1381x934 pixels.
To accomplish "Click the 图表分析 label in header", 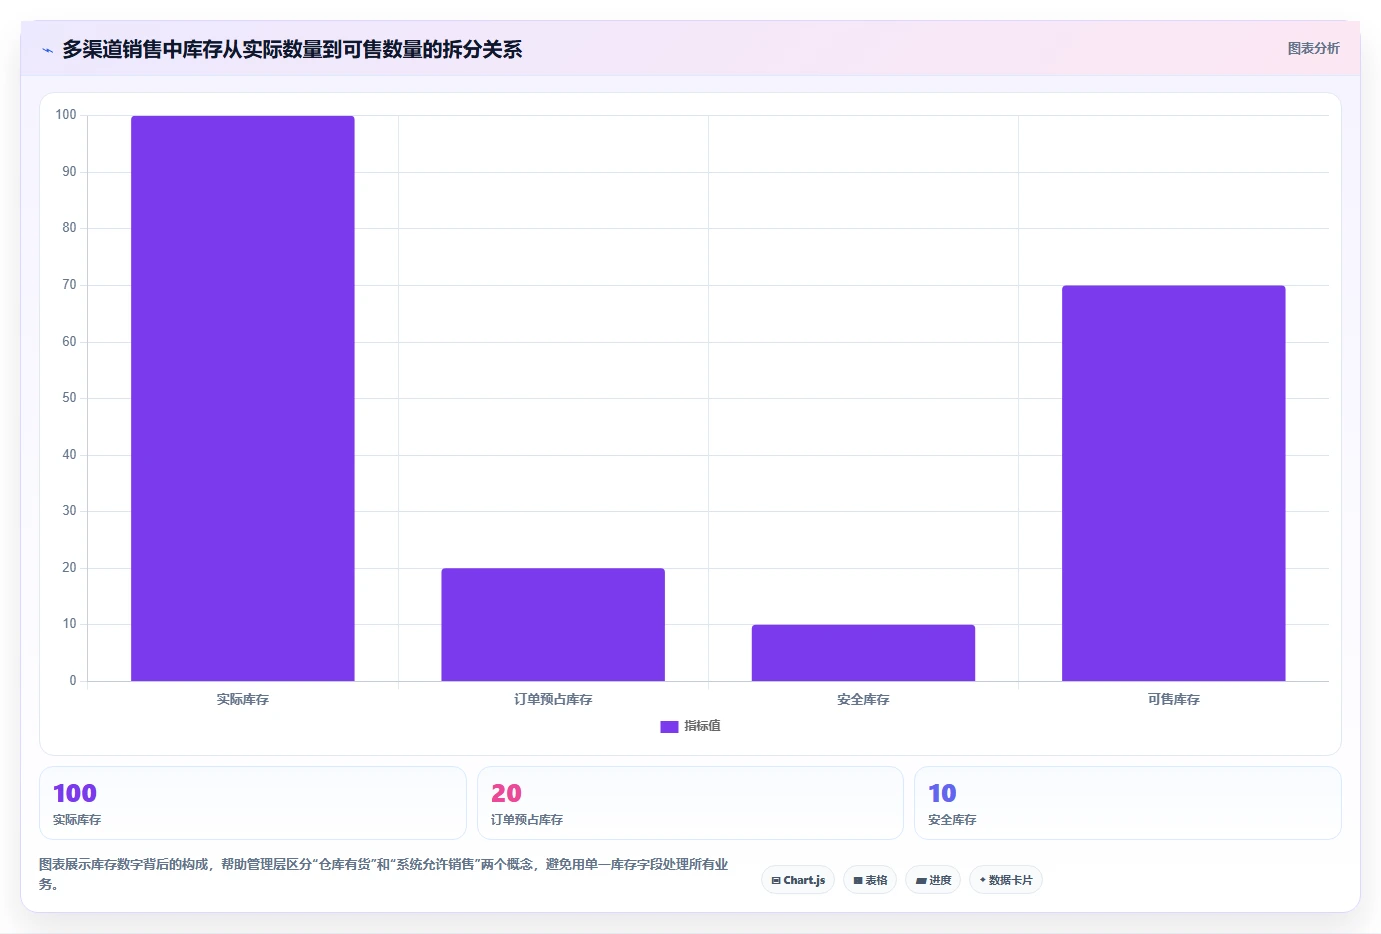I will pyautogui.click(x=1313, y=48).
